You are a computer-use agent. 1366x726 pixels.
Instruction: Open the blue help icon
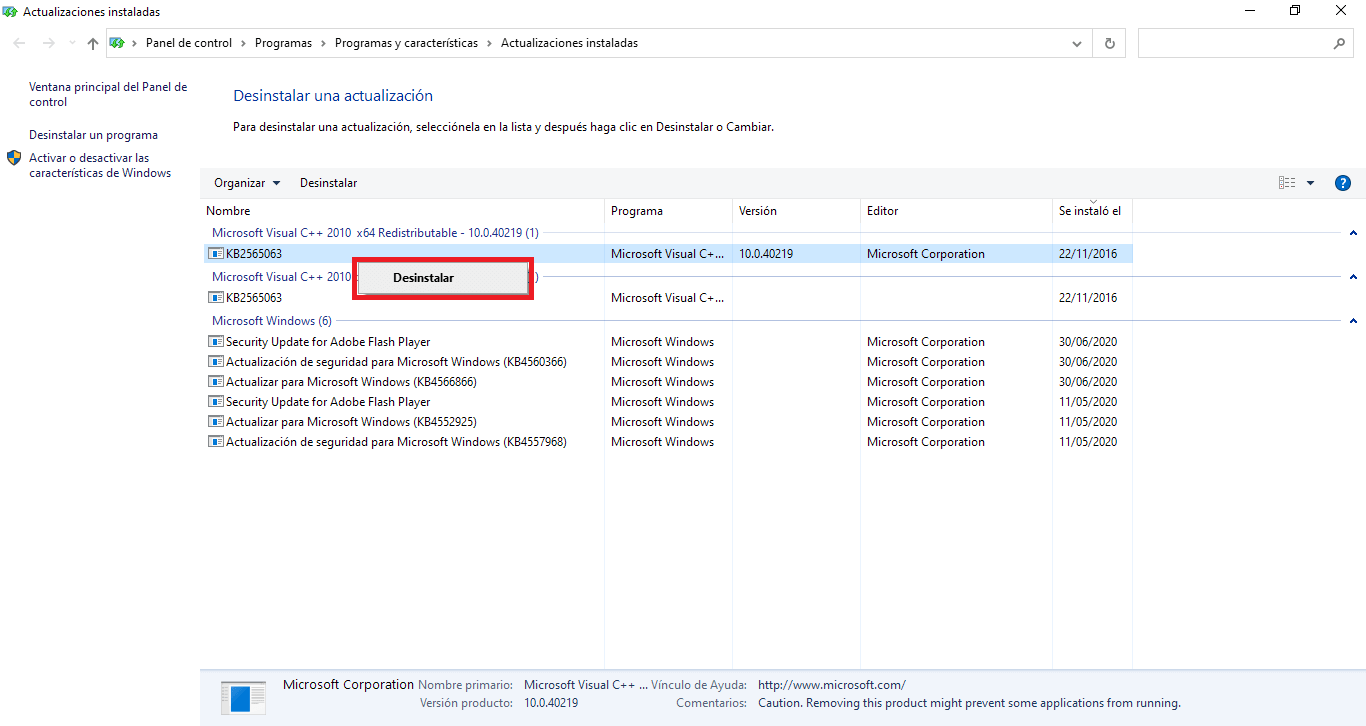pos(1343,183)
